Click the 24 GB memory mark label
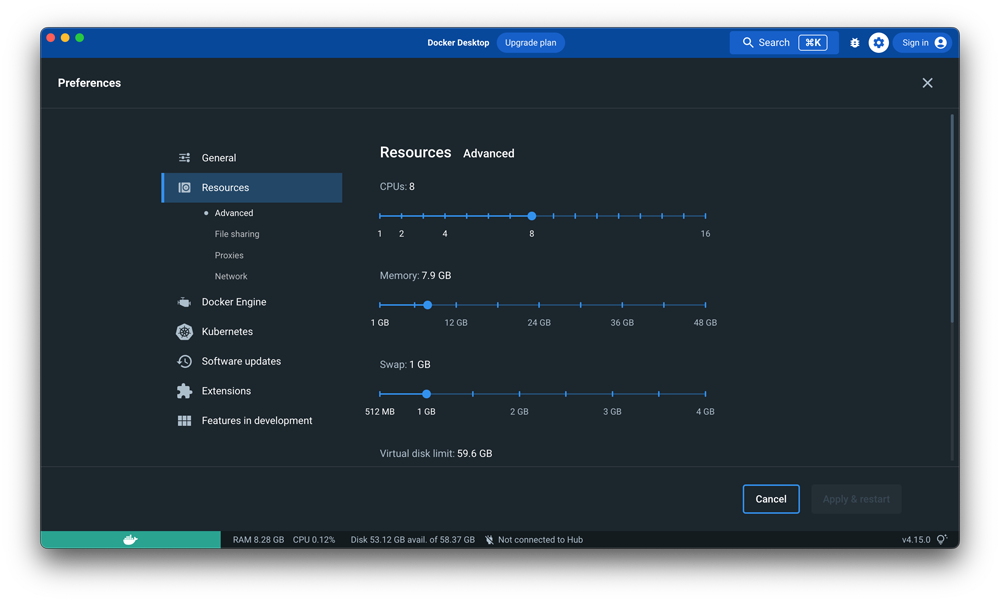 pos(539,323)
